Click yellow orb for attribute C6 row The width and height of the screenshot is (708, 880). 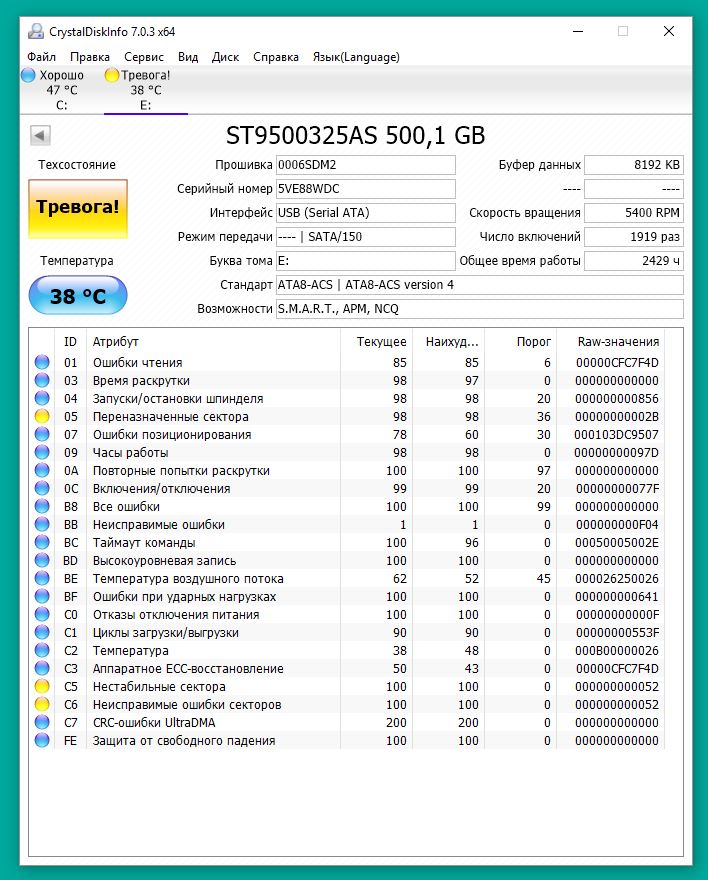42,705
